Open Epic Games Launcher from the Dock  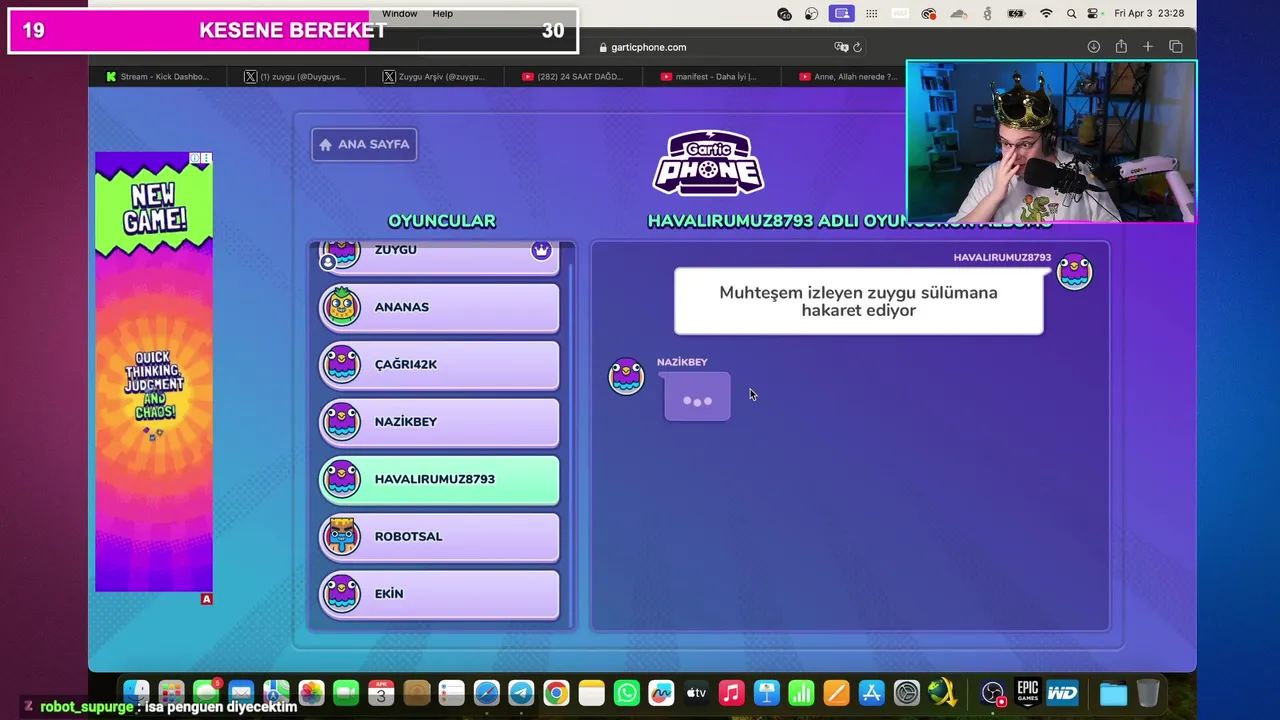point(1027,692)
